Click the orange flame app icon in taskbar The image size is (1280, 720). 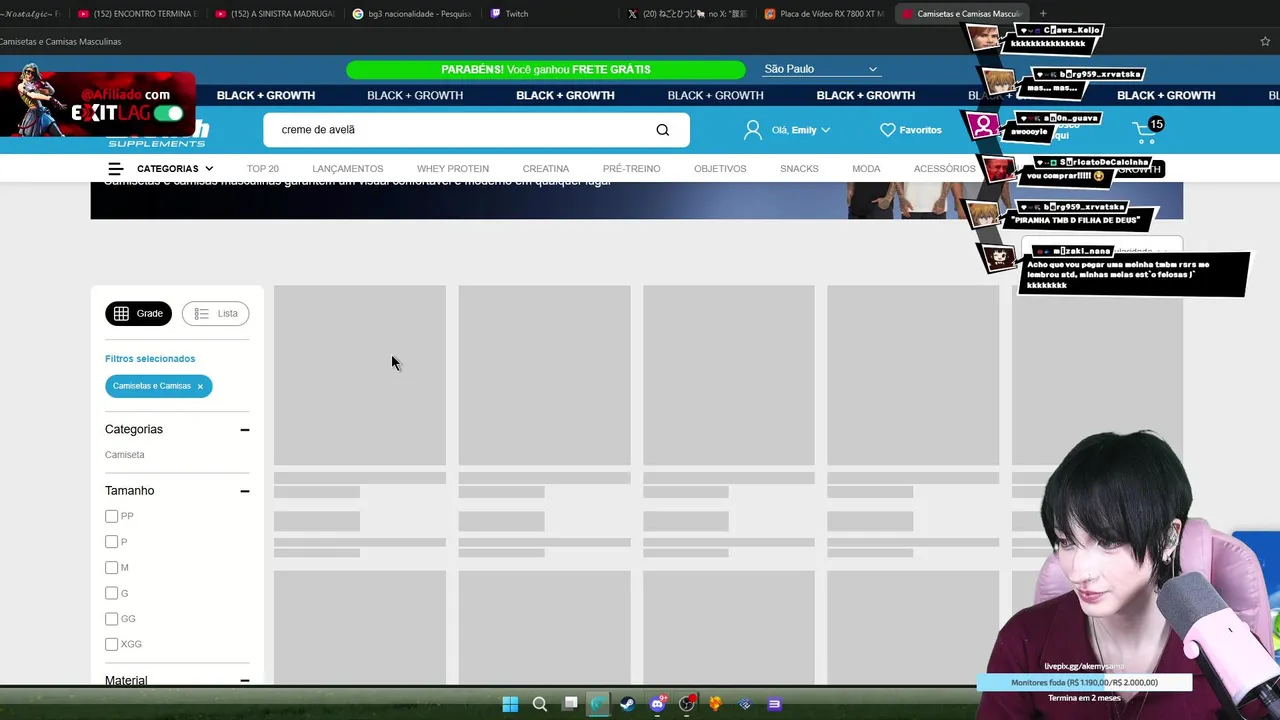tap(715, 704)
